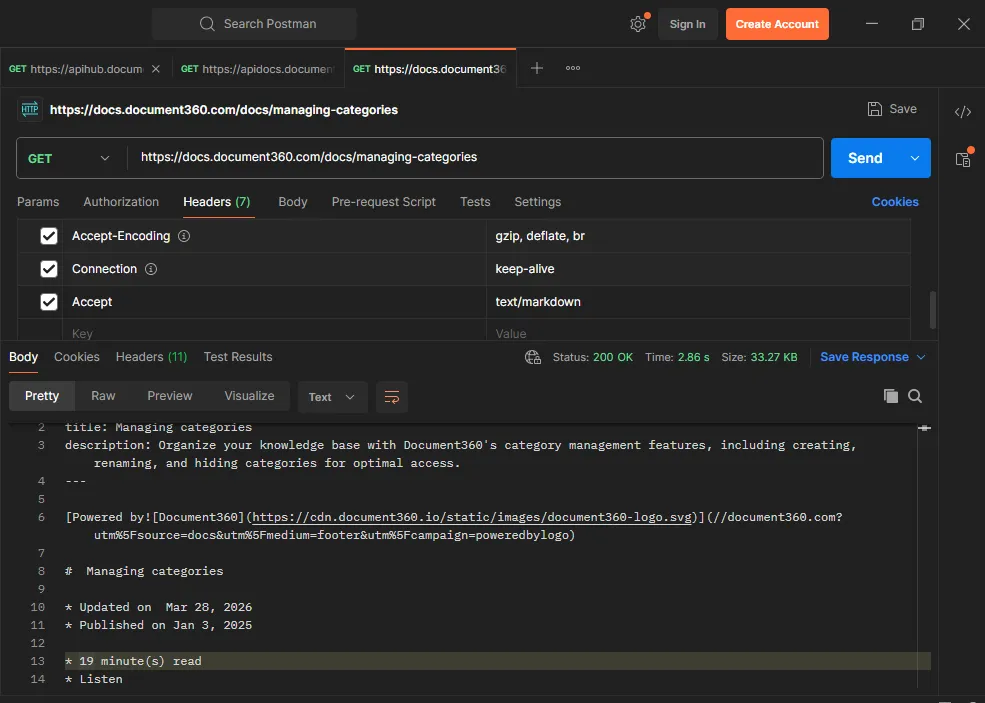The width and height of the screenshot is (985, 703).
Task: Click response line '# Managing categories'
Action: [144, 571]
